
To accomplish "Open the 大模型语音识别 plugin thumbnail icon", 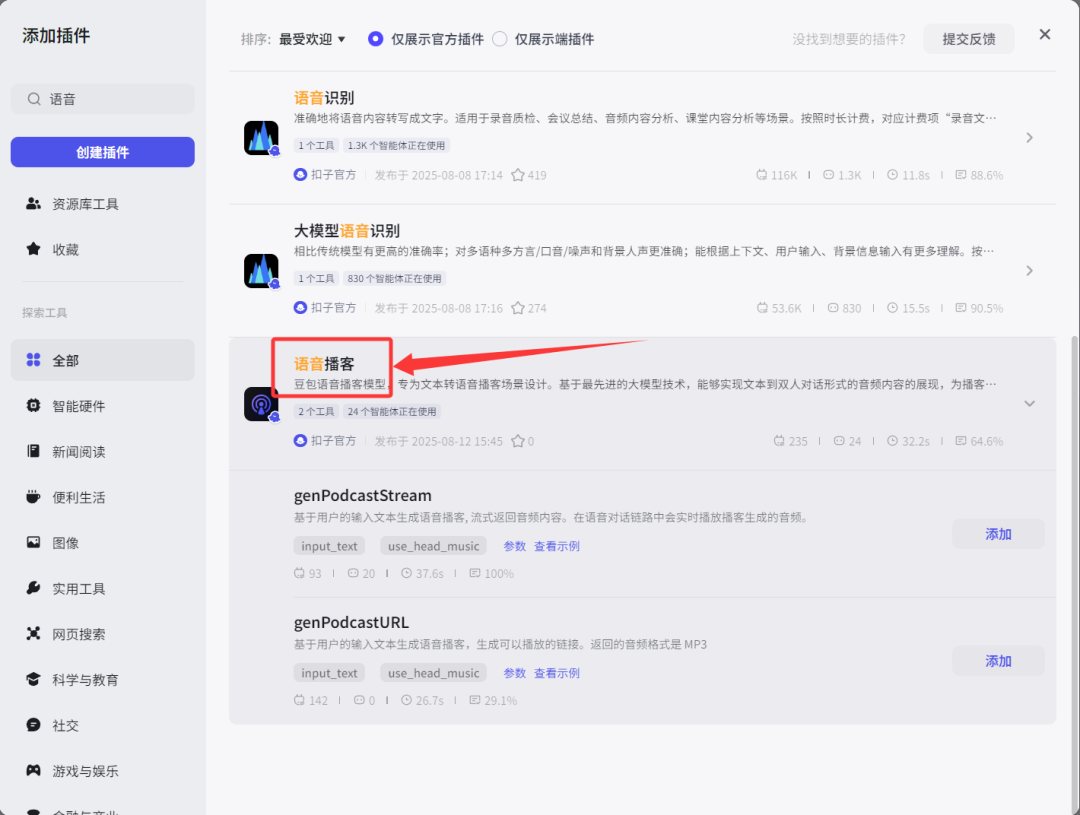I will coord(261,271).
